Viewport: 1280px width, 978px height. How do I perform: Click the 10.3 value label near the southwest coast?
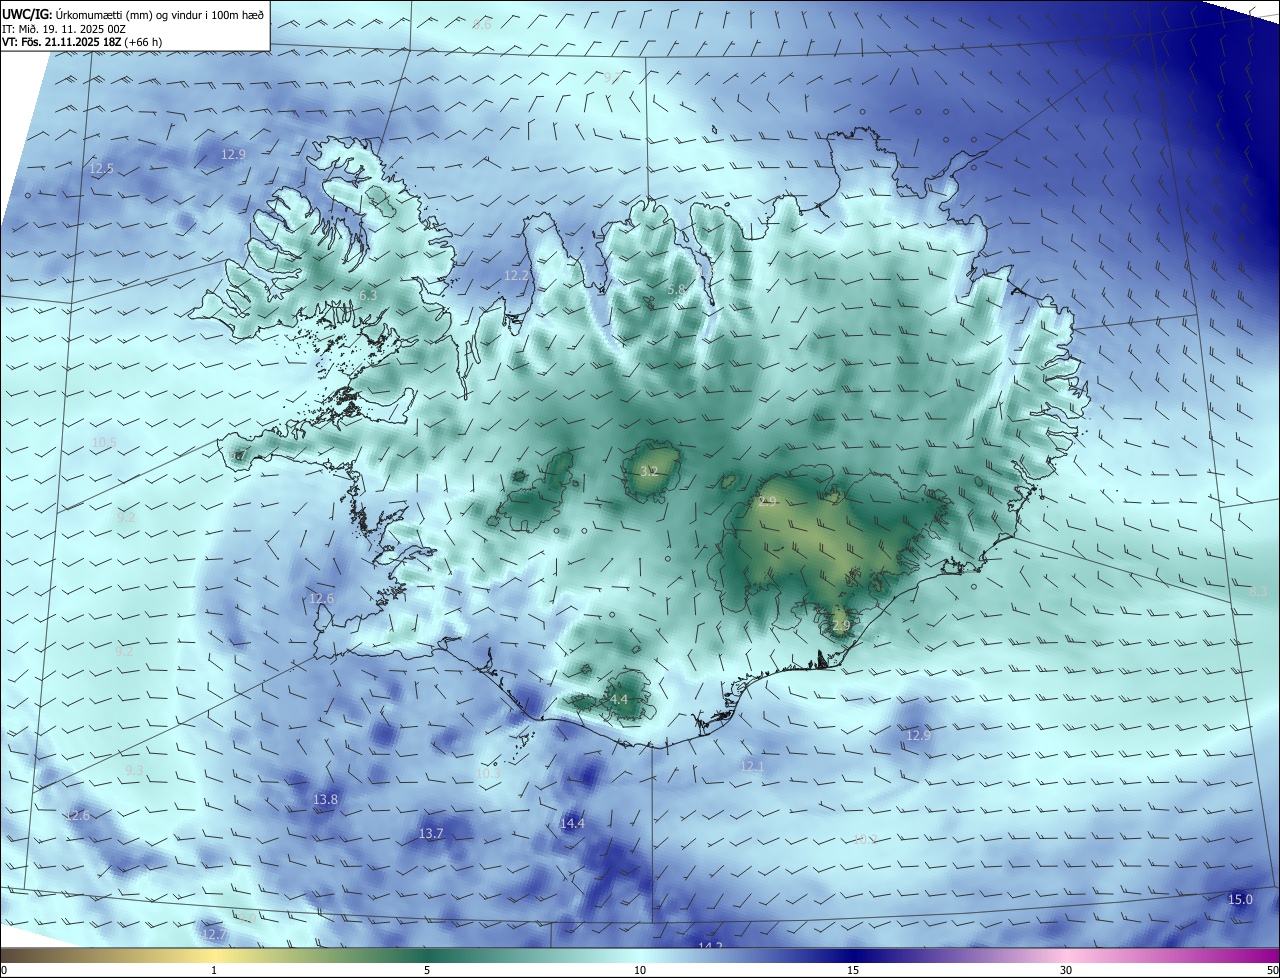point(488,773)
